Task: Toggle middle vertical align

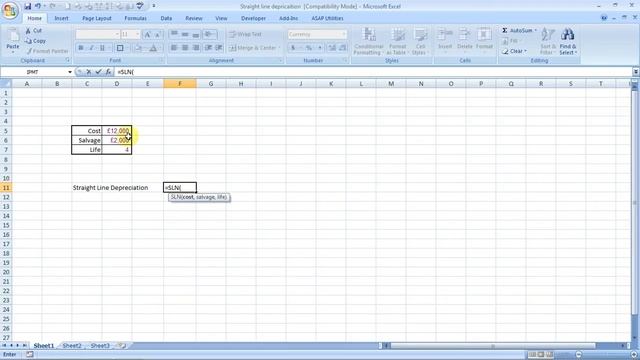Action: pos(185,34)
